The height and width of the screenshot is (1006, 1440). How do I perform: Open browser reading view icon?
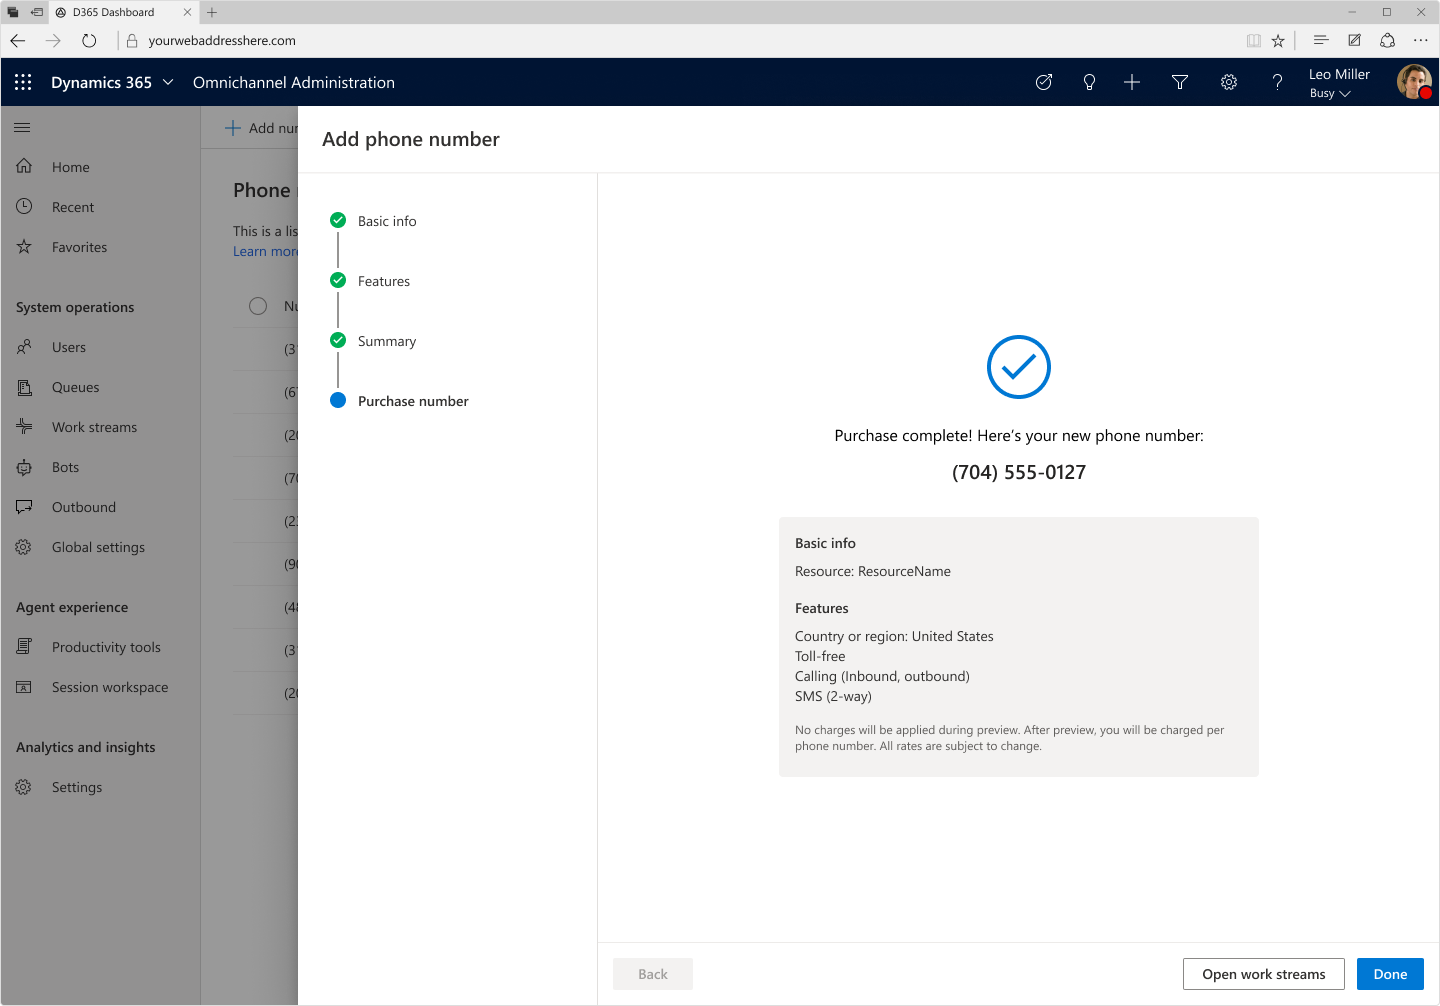(1253, 41)
